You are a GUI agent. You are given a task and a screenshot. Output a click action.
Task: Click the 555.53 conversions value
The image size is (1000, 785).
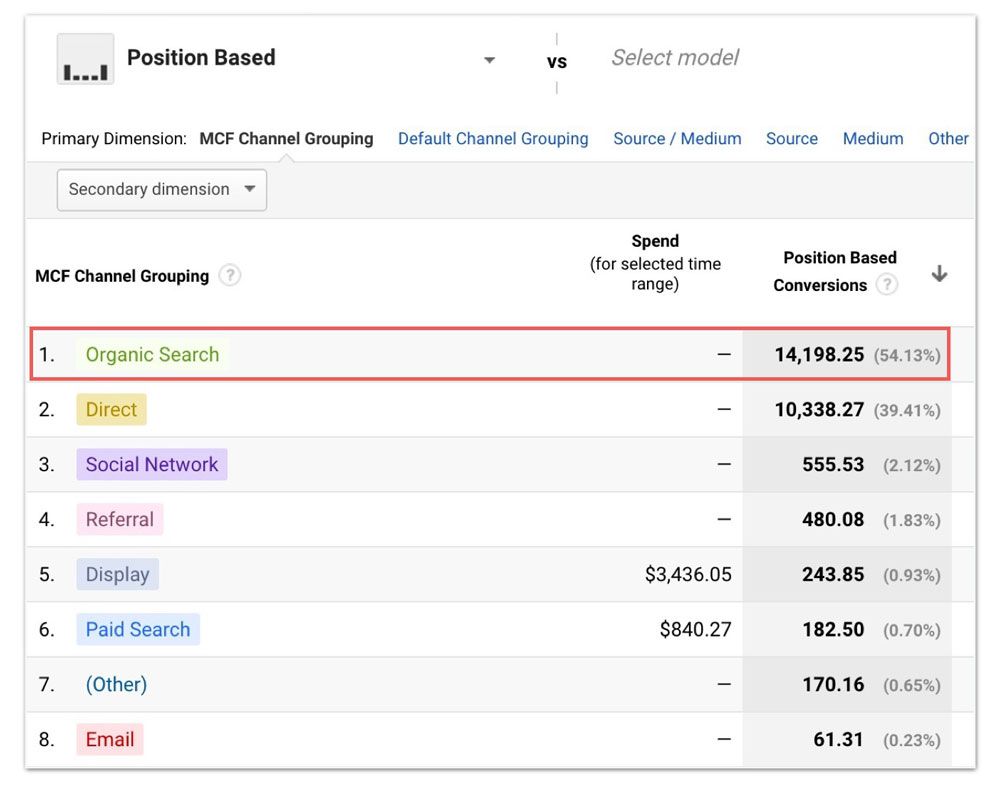point(833,464)
